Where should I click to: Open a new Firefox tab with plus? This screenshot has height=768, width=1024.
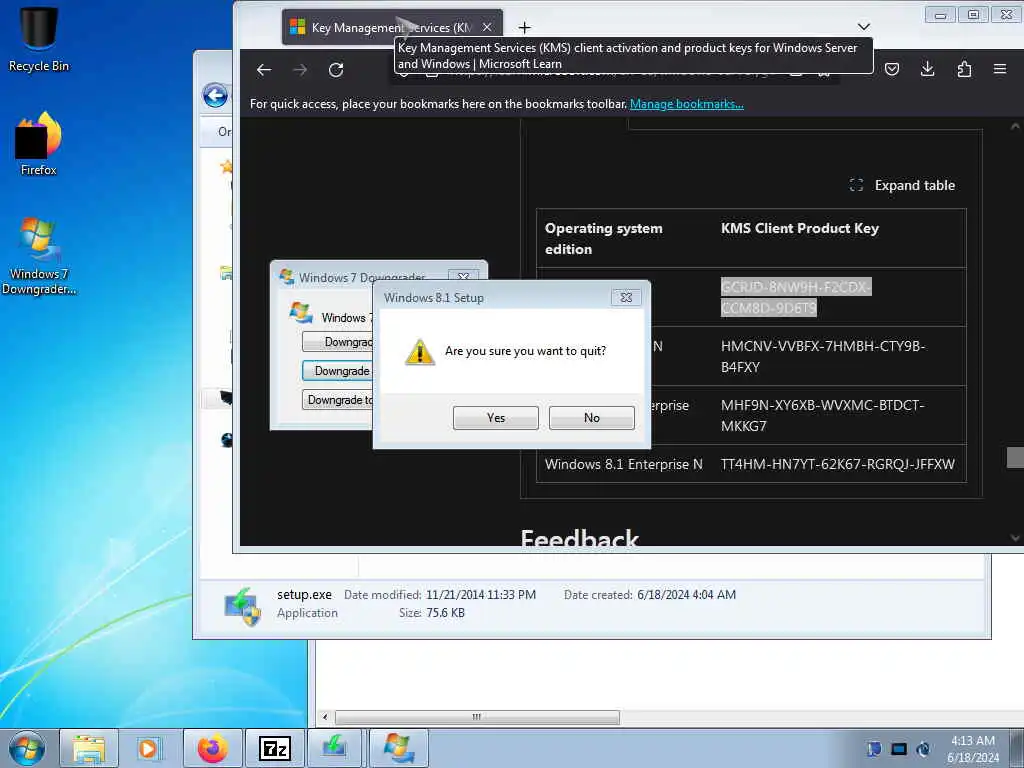(524, 27)
